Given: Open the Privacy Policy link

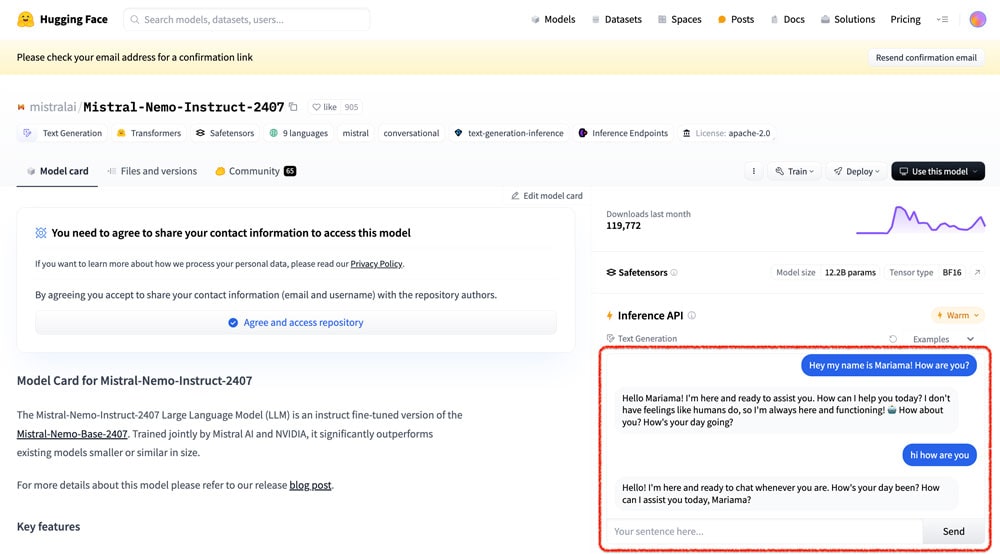Looking at the screenshot, I should click(376, 264).
